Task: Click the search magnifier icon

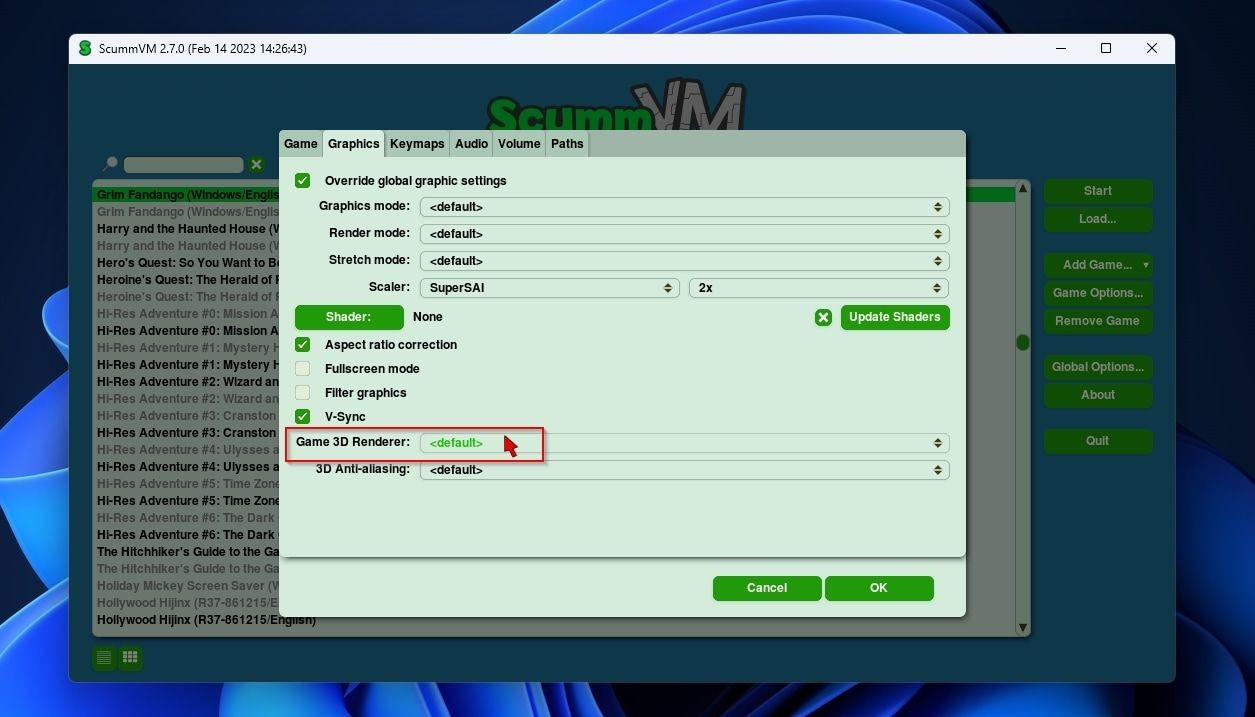Action: click(x=110, y=164)
